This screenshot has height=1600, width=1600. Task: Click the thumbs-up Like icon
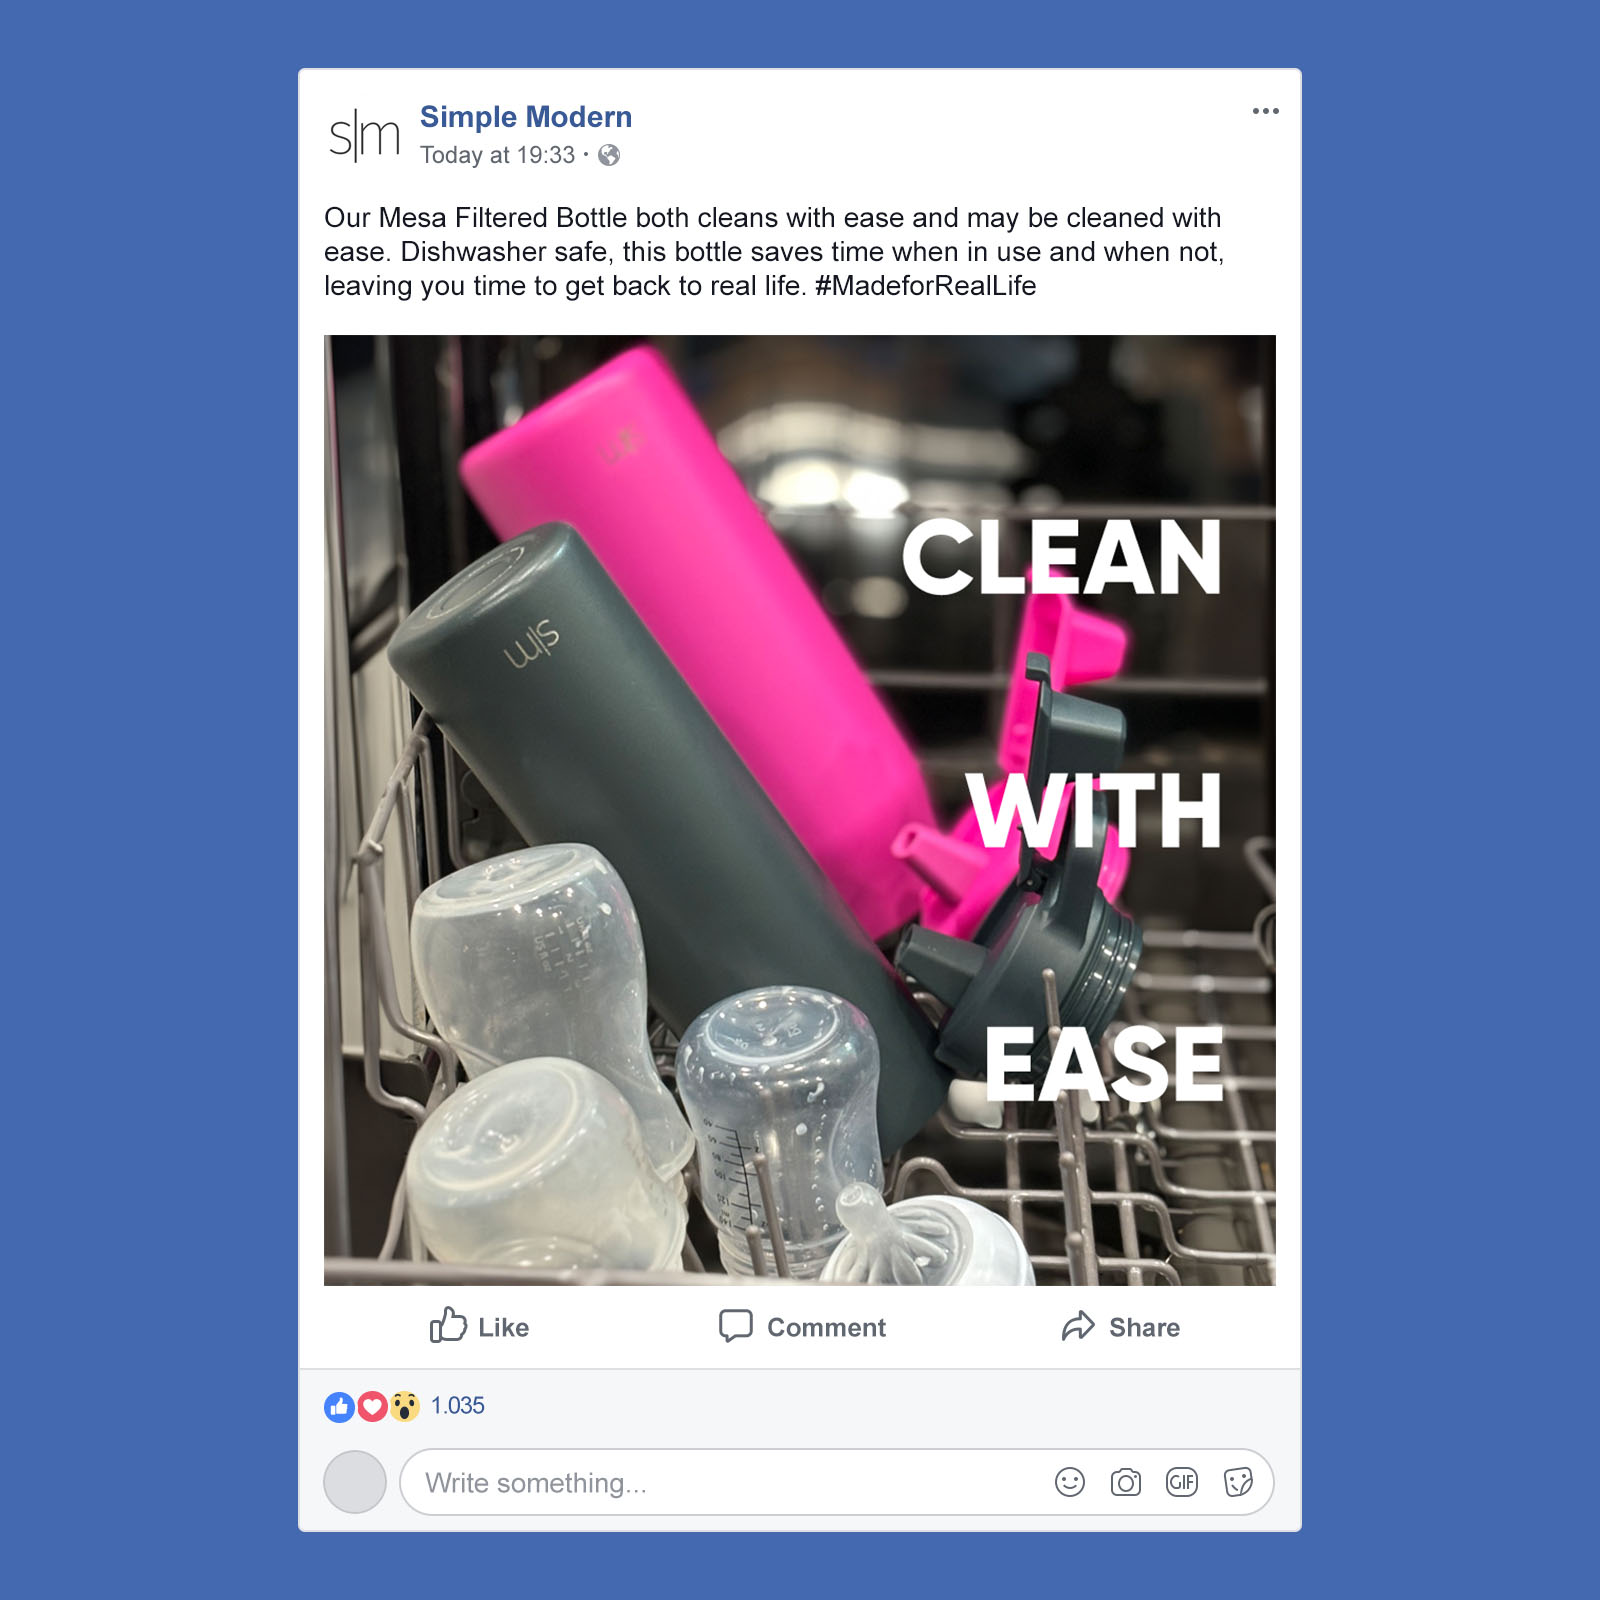(448, 1325)
